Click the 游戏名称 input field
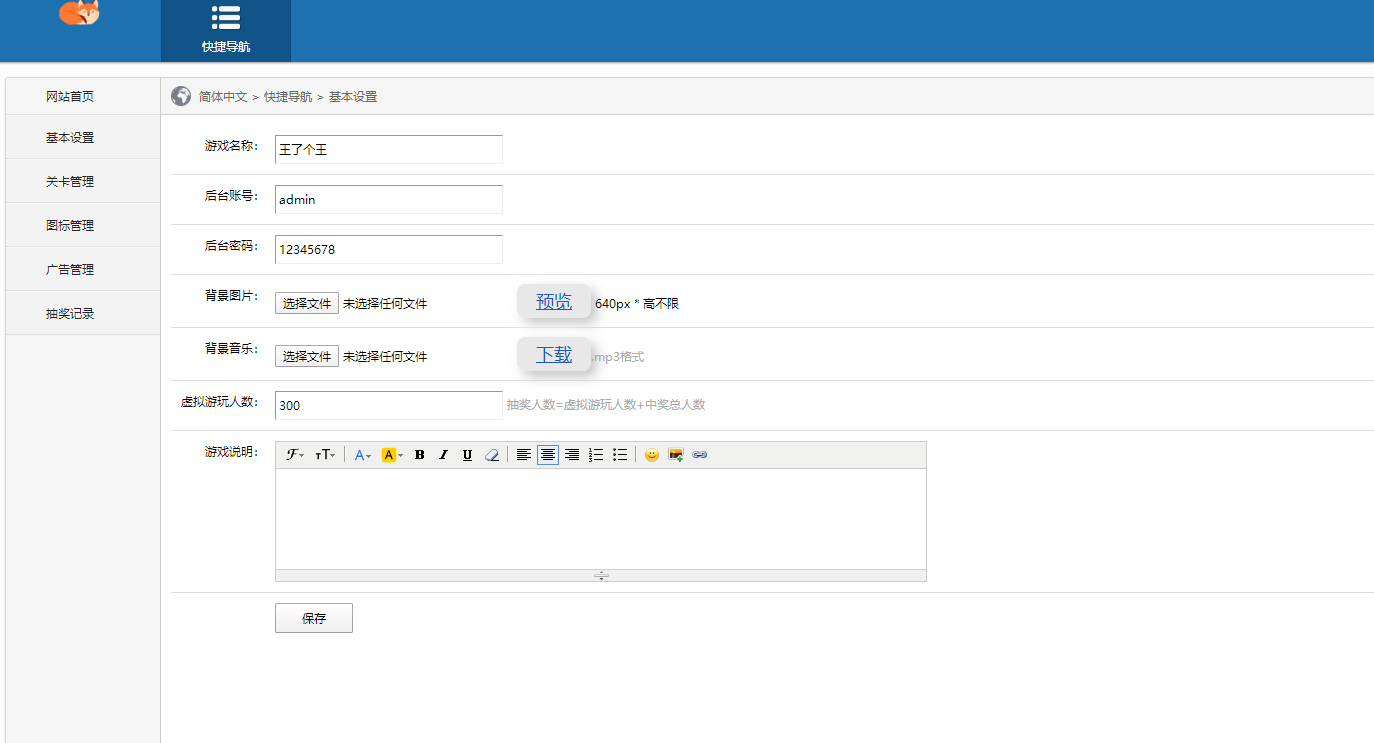Viewport: 1374px width, 743px height. click(389, 149)
